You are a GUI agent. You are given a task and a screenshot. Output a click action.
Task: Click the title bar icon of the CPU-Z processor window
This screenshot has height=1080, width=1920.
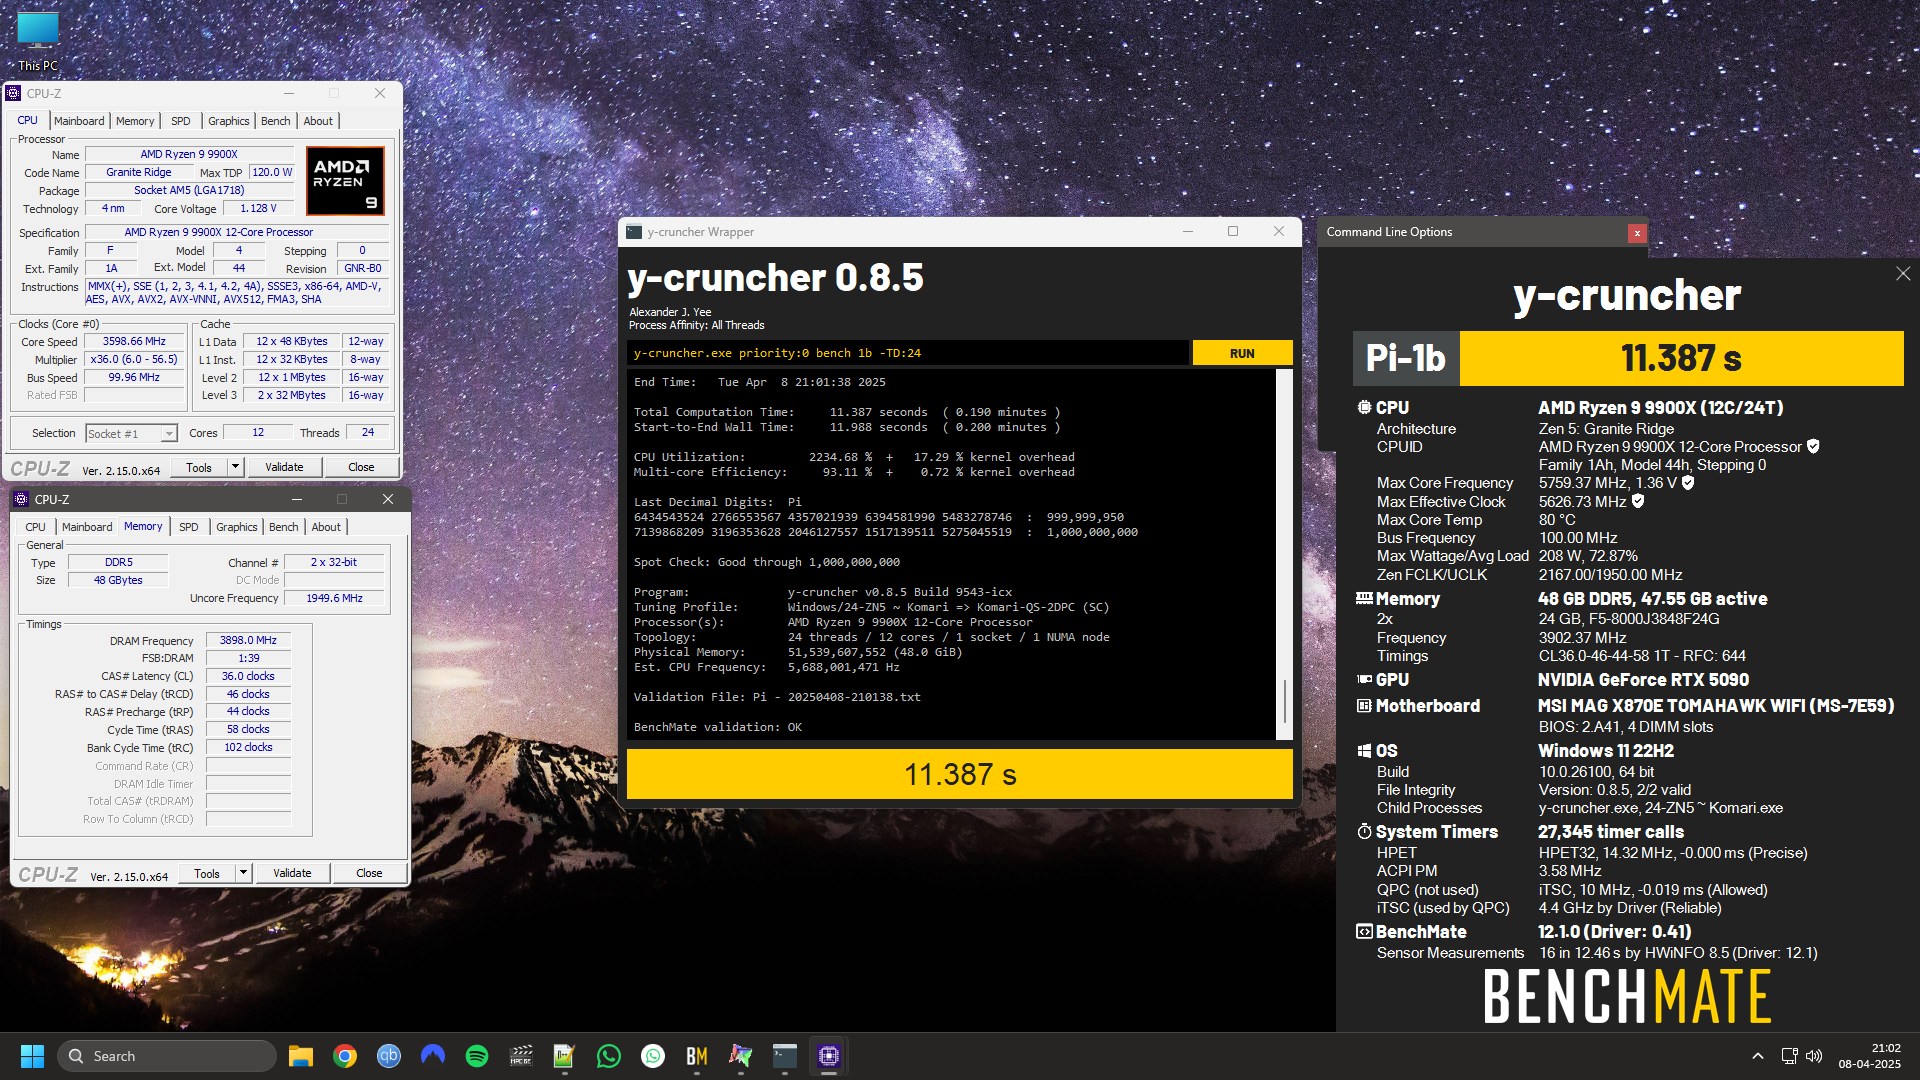point(13,93)
